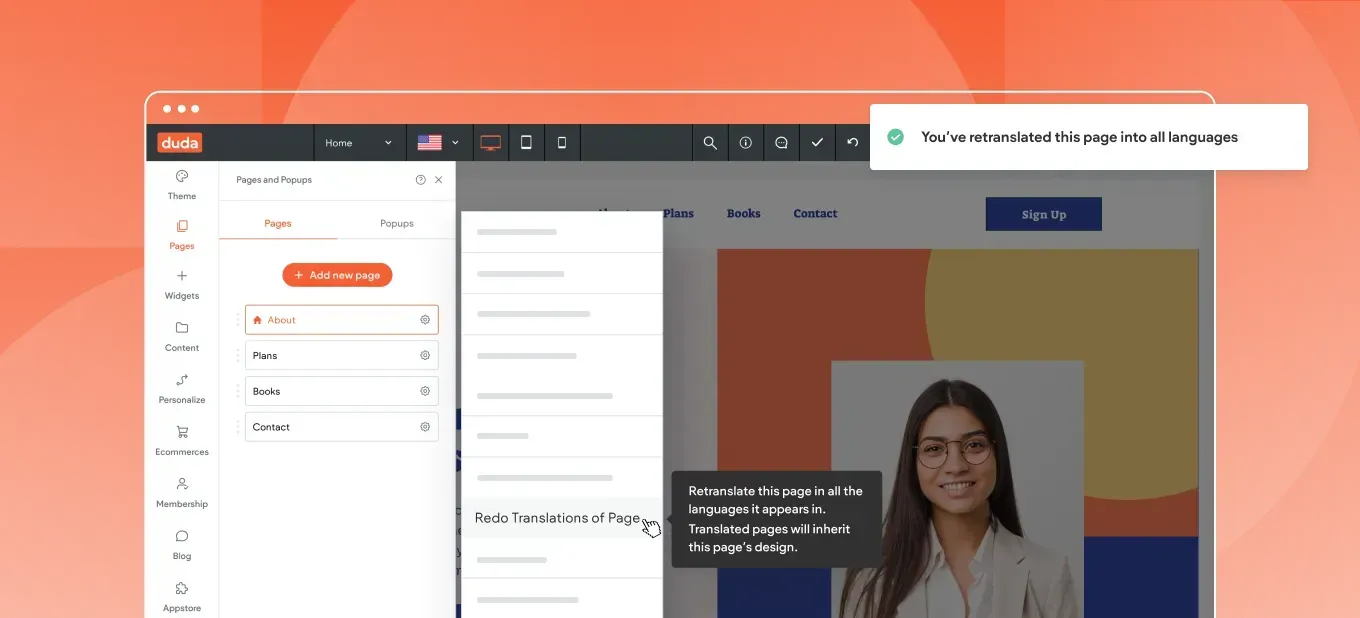1360x618 pixels.
Task: Click the help icon in Pages and Popups
Action: click(x=420, y=180)
